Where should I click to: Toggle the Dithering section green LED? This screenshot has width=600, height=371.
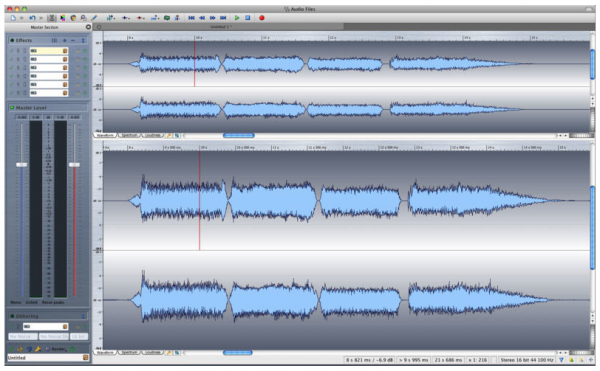click(x=12, y=316)
